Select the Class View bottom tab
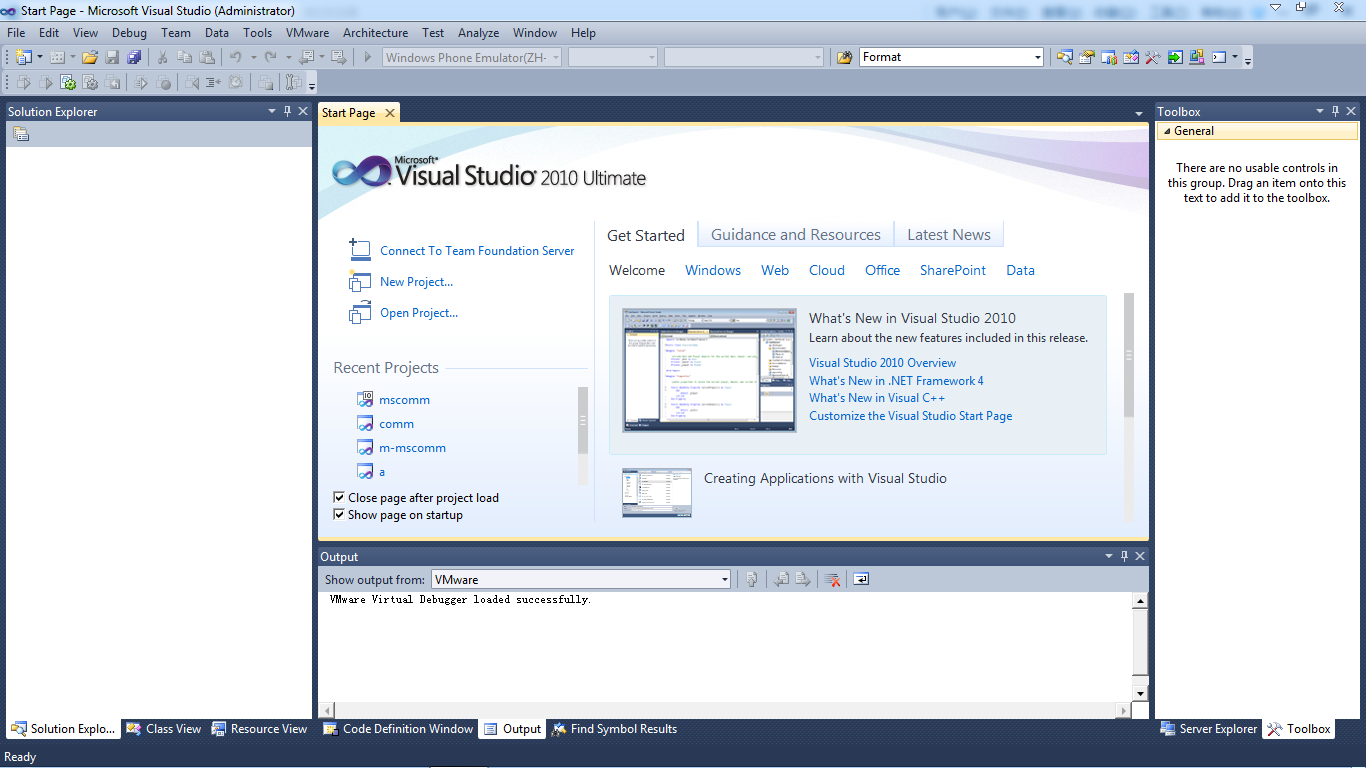Viewport: 1366px width, 768px height. click(164, 729)
